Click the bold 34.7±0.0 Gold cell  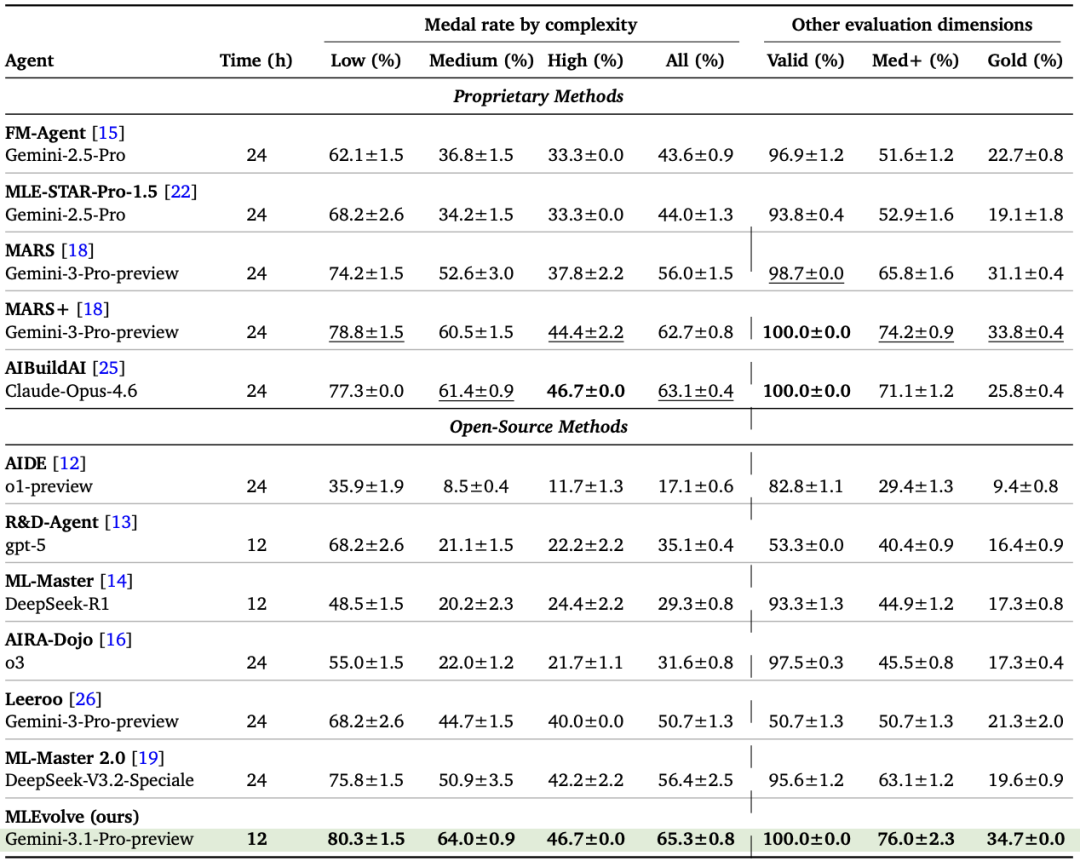coord(1026,839)
